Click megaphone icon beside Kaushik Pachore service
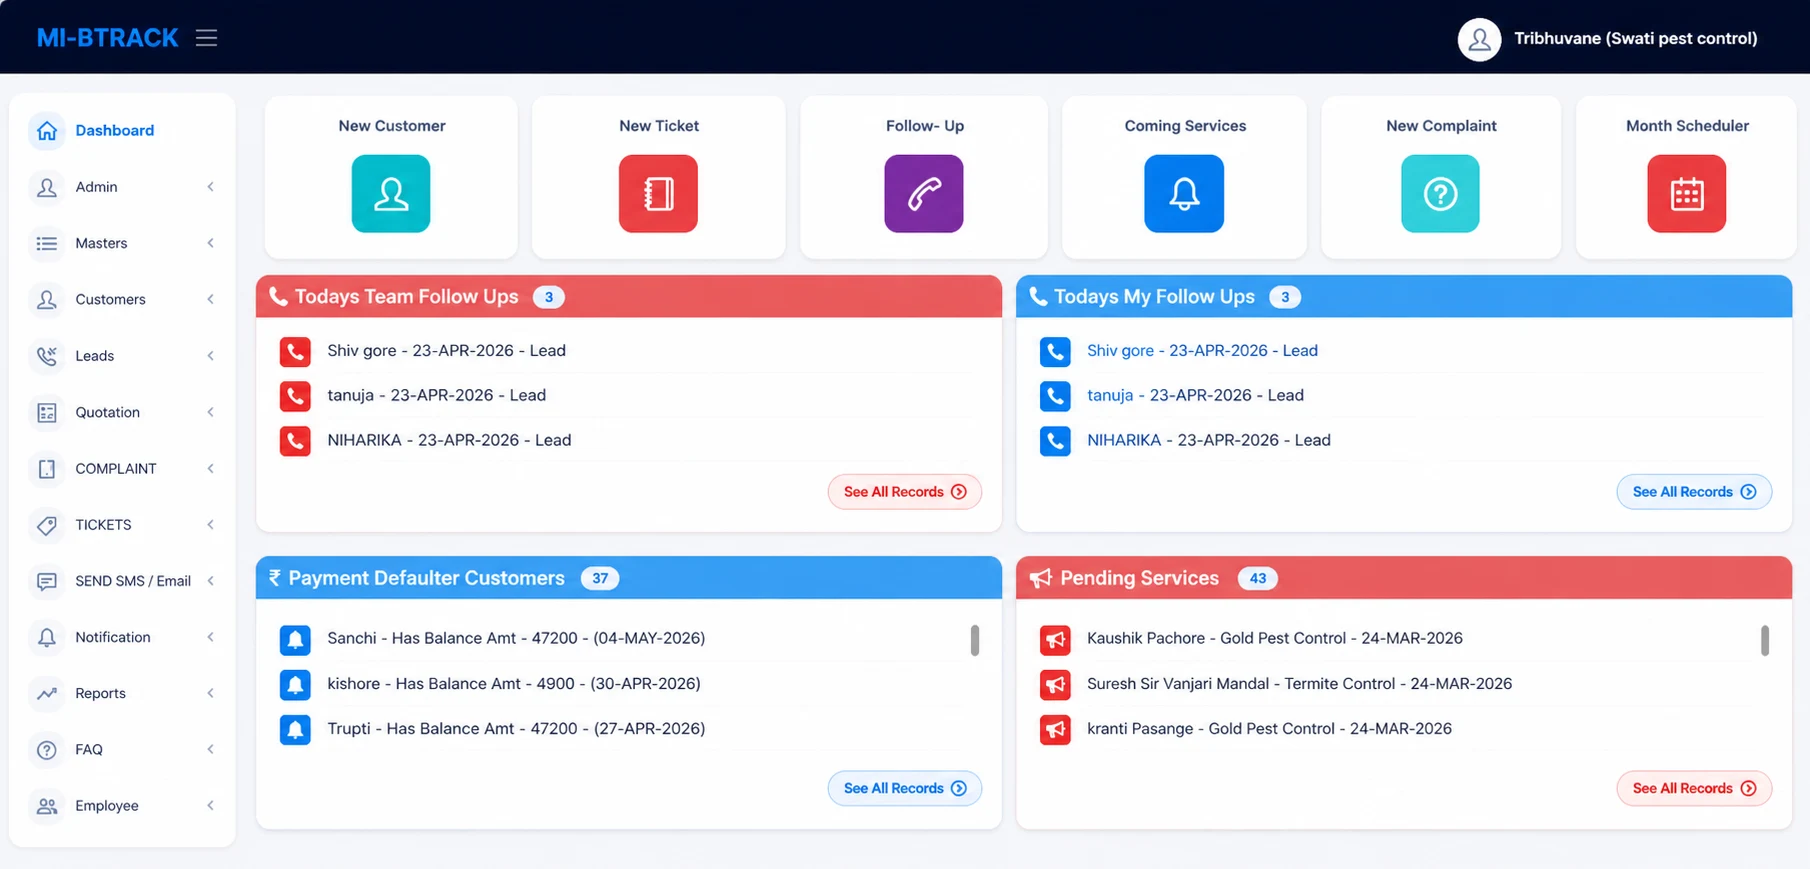The height and width of the screenshot is (869, 1810). [1055, 639]
